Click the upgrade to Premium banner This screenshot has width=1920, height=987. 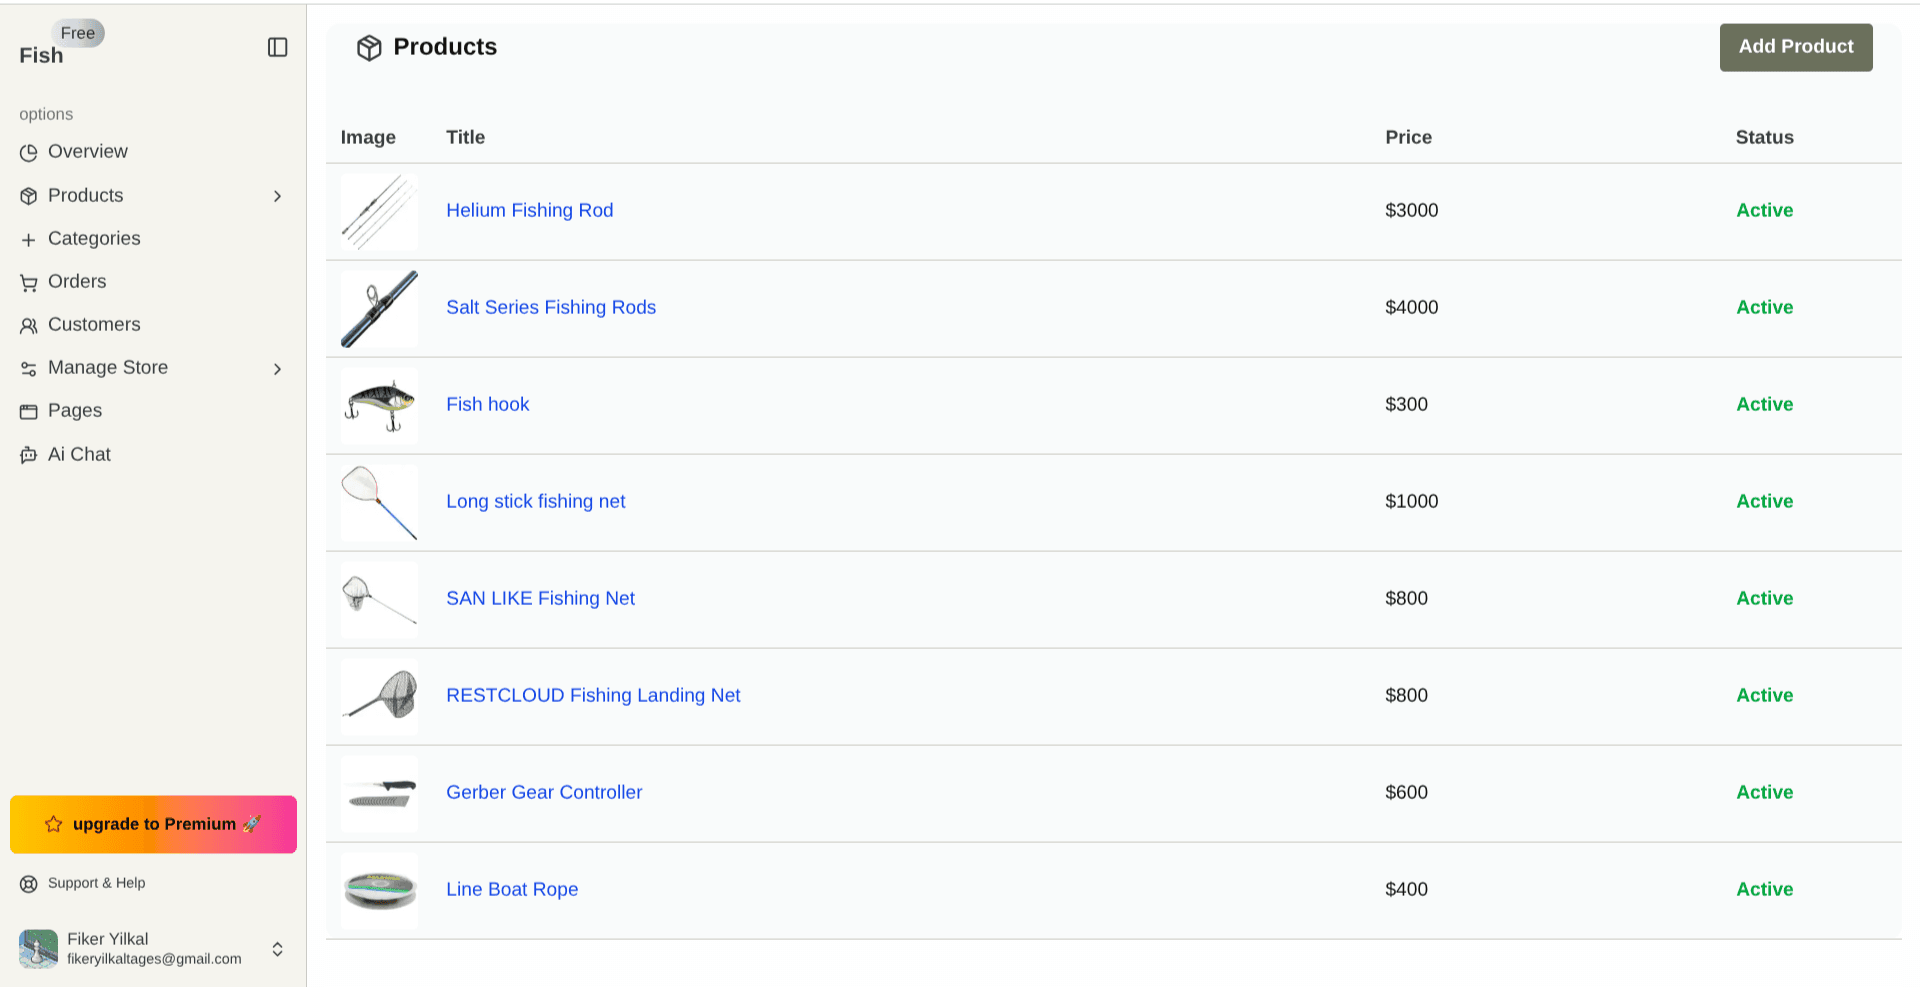[x=152, y=824]
